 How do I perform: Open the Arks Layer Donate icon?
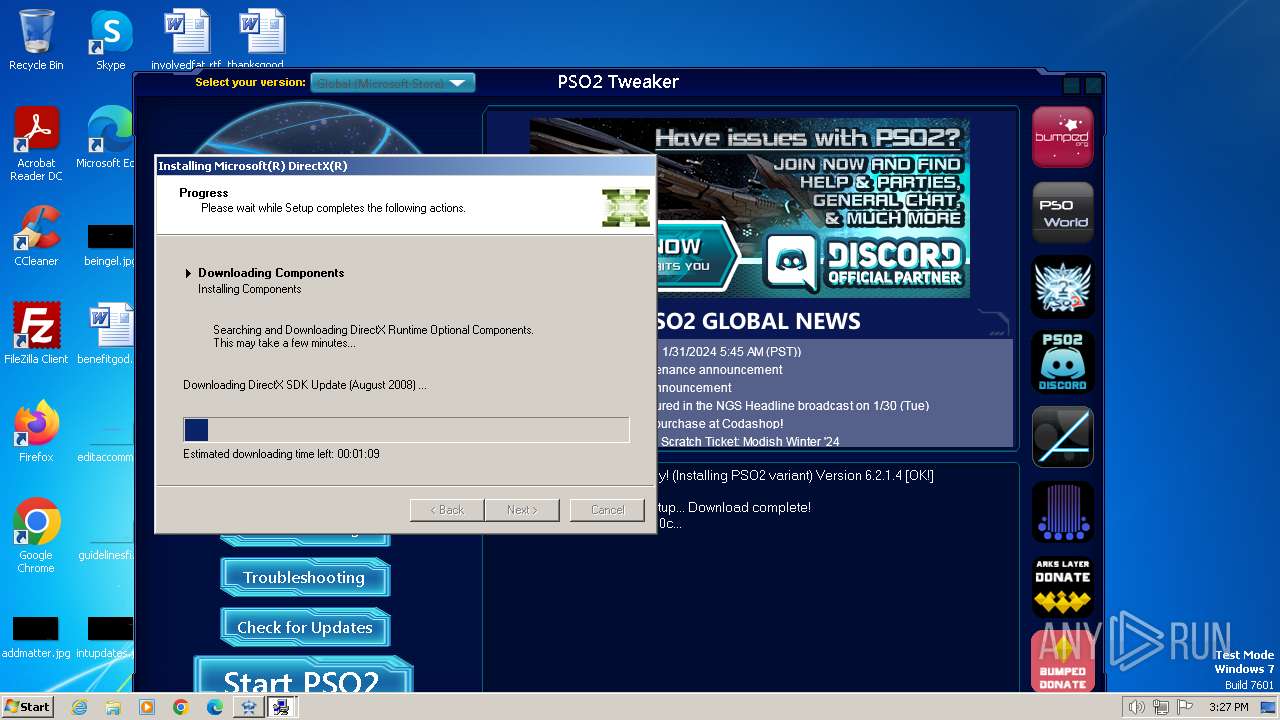coord(1062,587)
